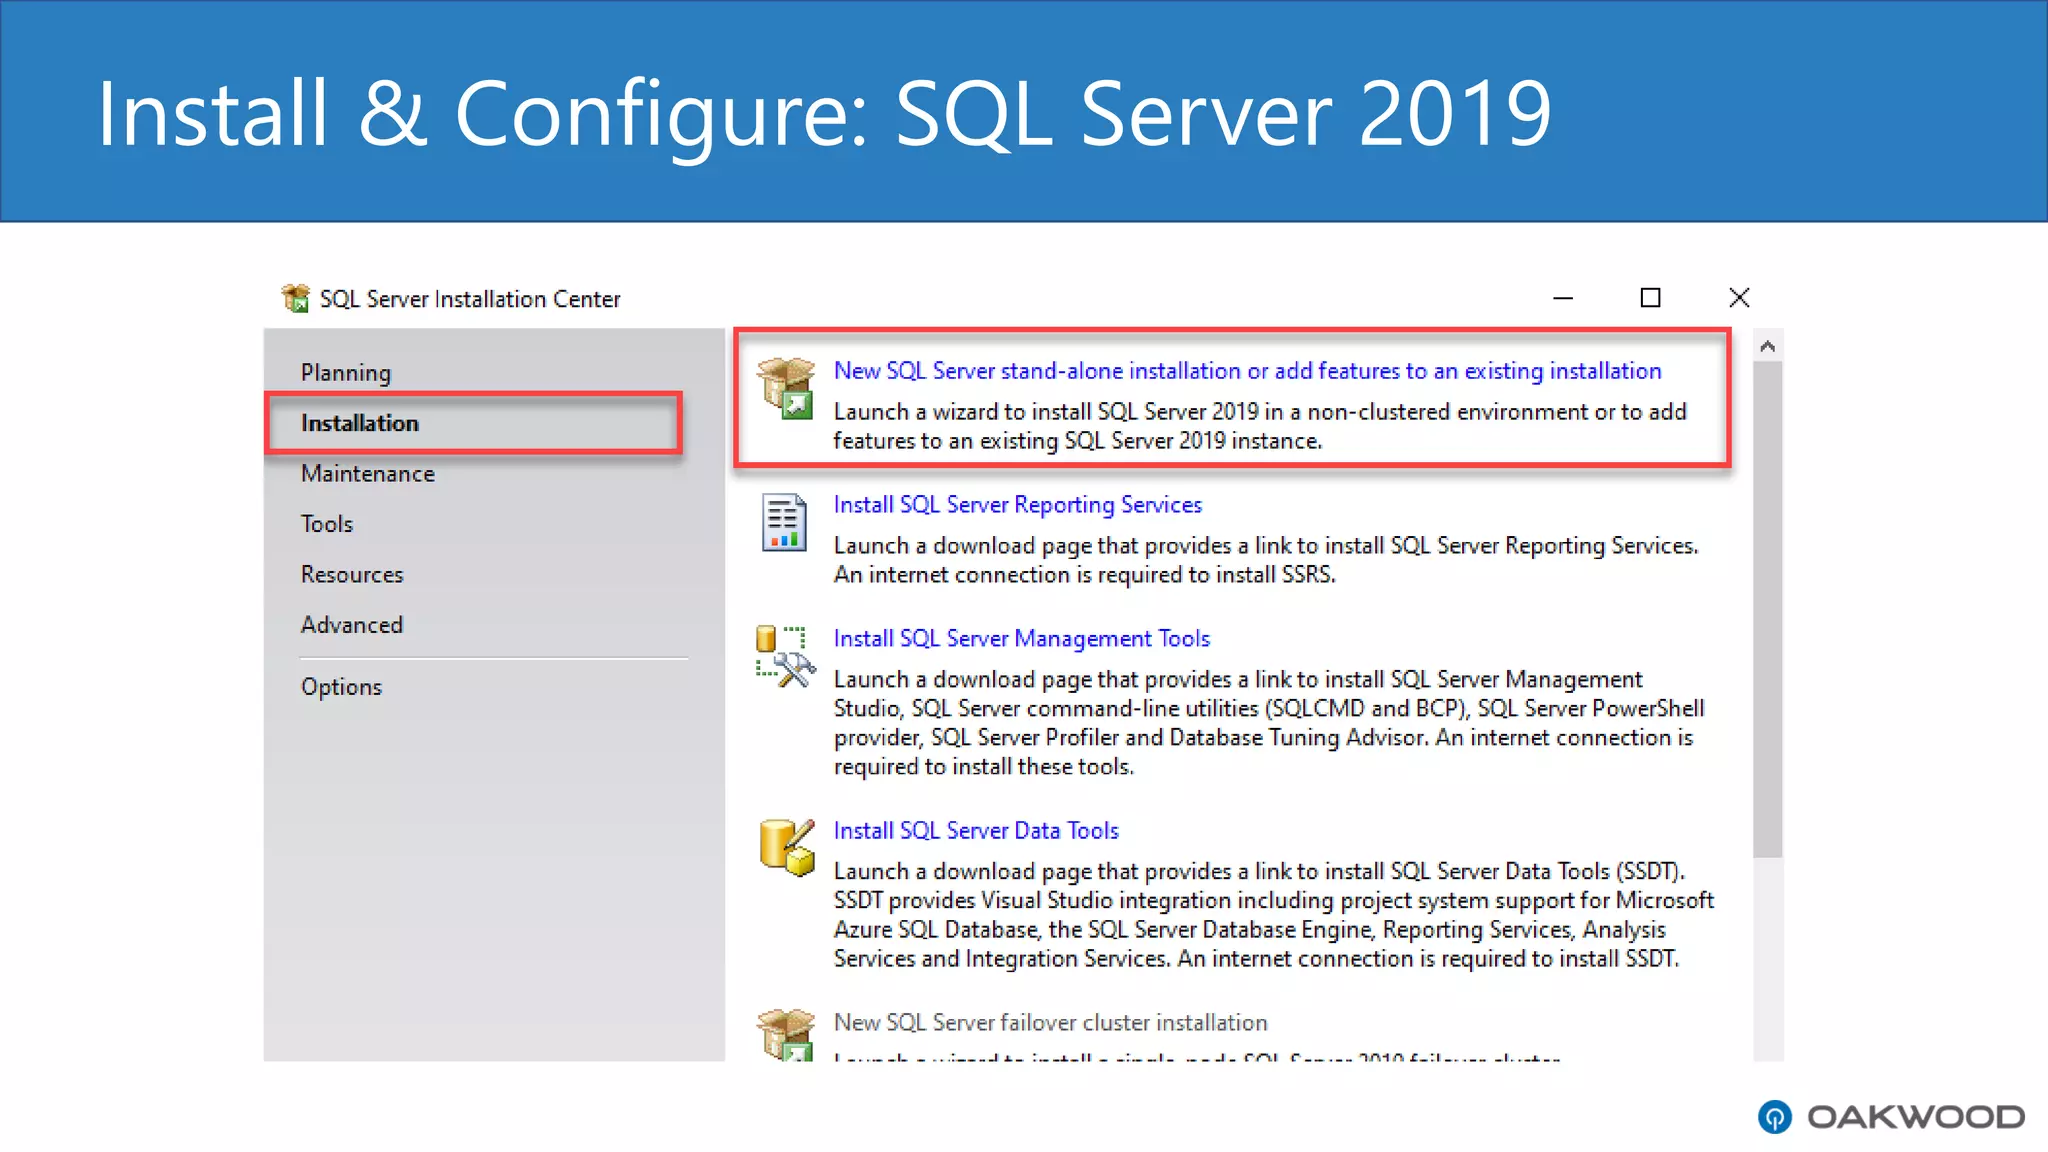Click the stand-alone installation box icon
The image size is (2048, 1152).
(786, 388)
